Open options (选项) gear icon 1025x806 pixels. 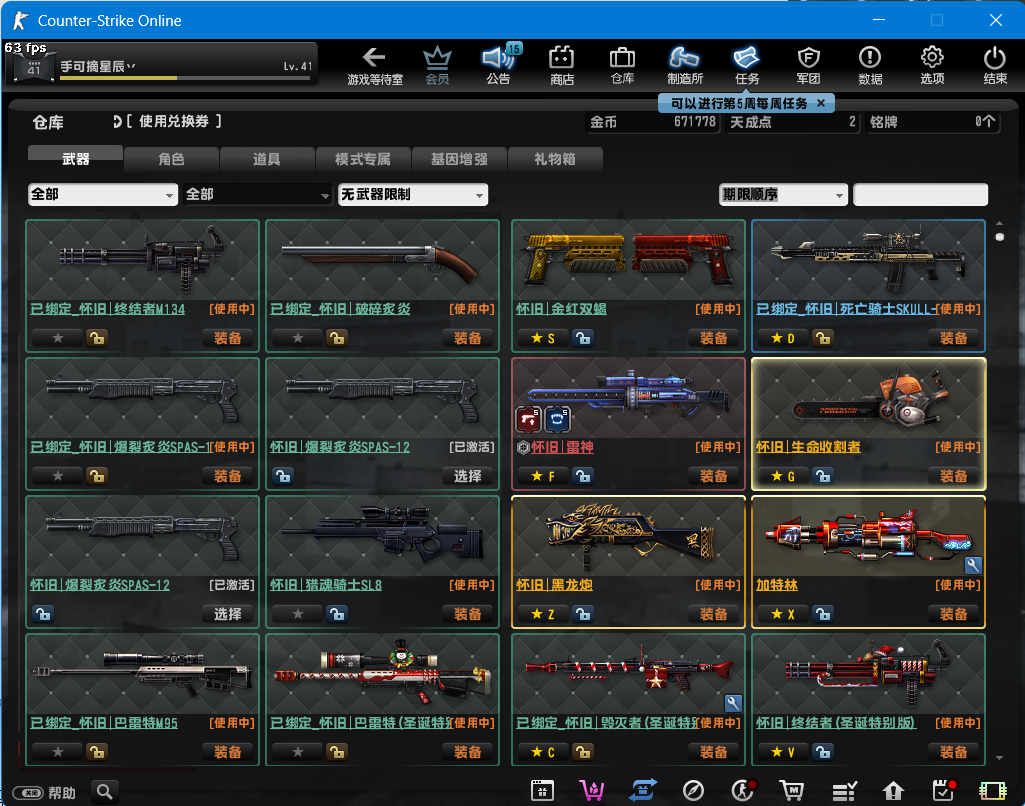coord(932,65)
